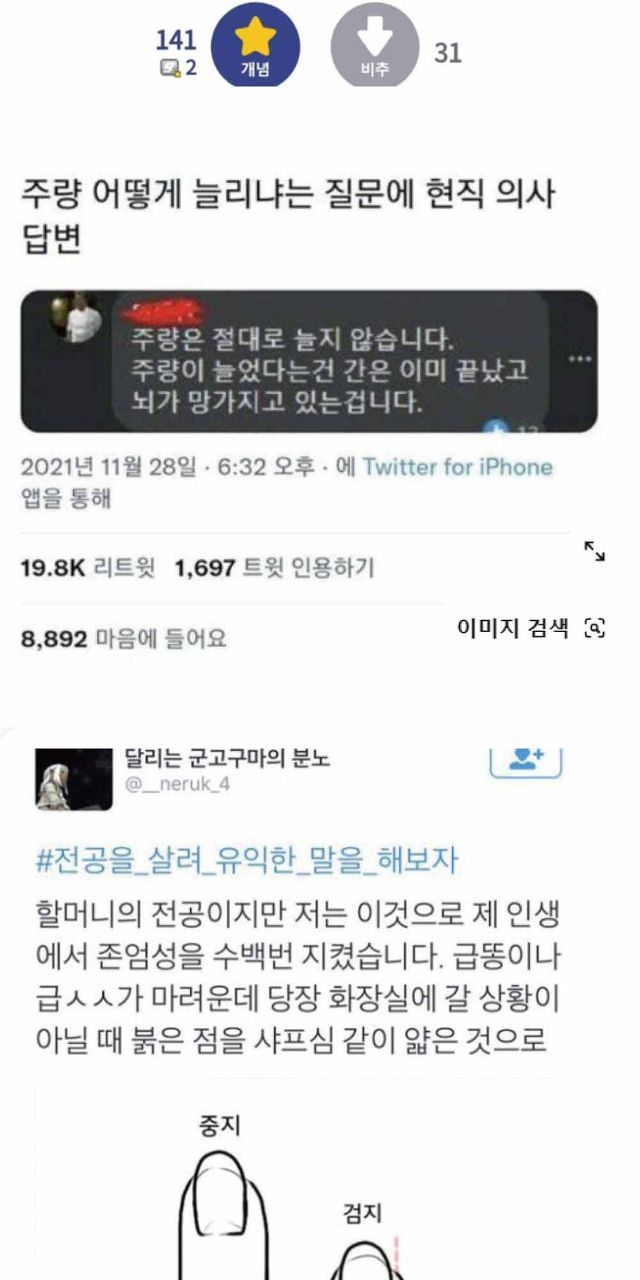
Task: Upvote with the star 개념 button
Action: (x=256, y=47)
